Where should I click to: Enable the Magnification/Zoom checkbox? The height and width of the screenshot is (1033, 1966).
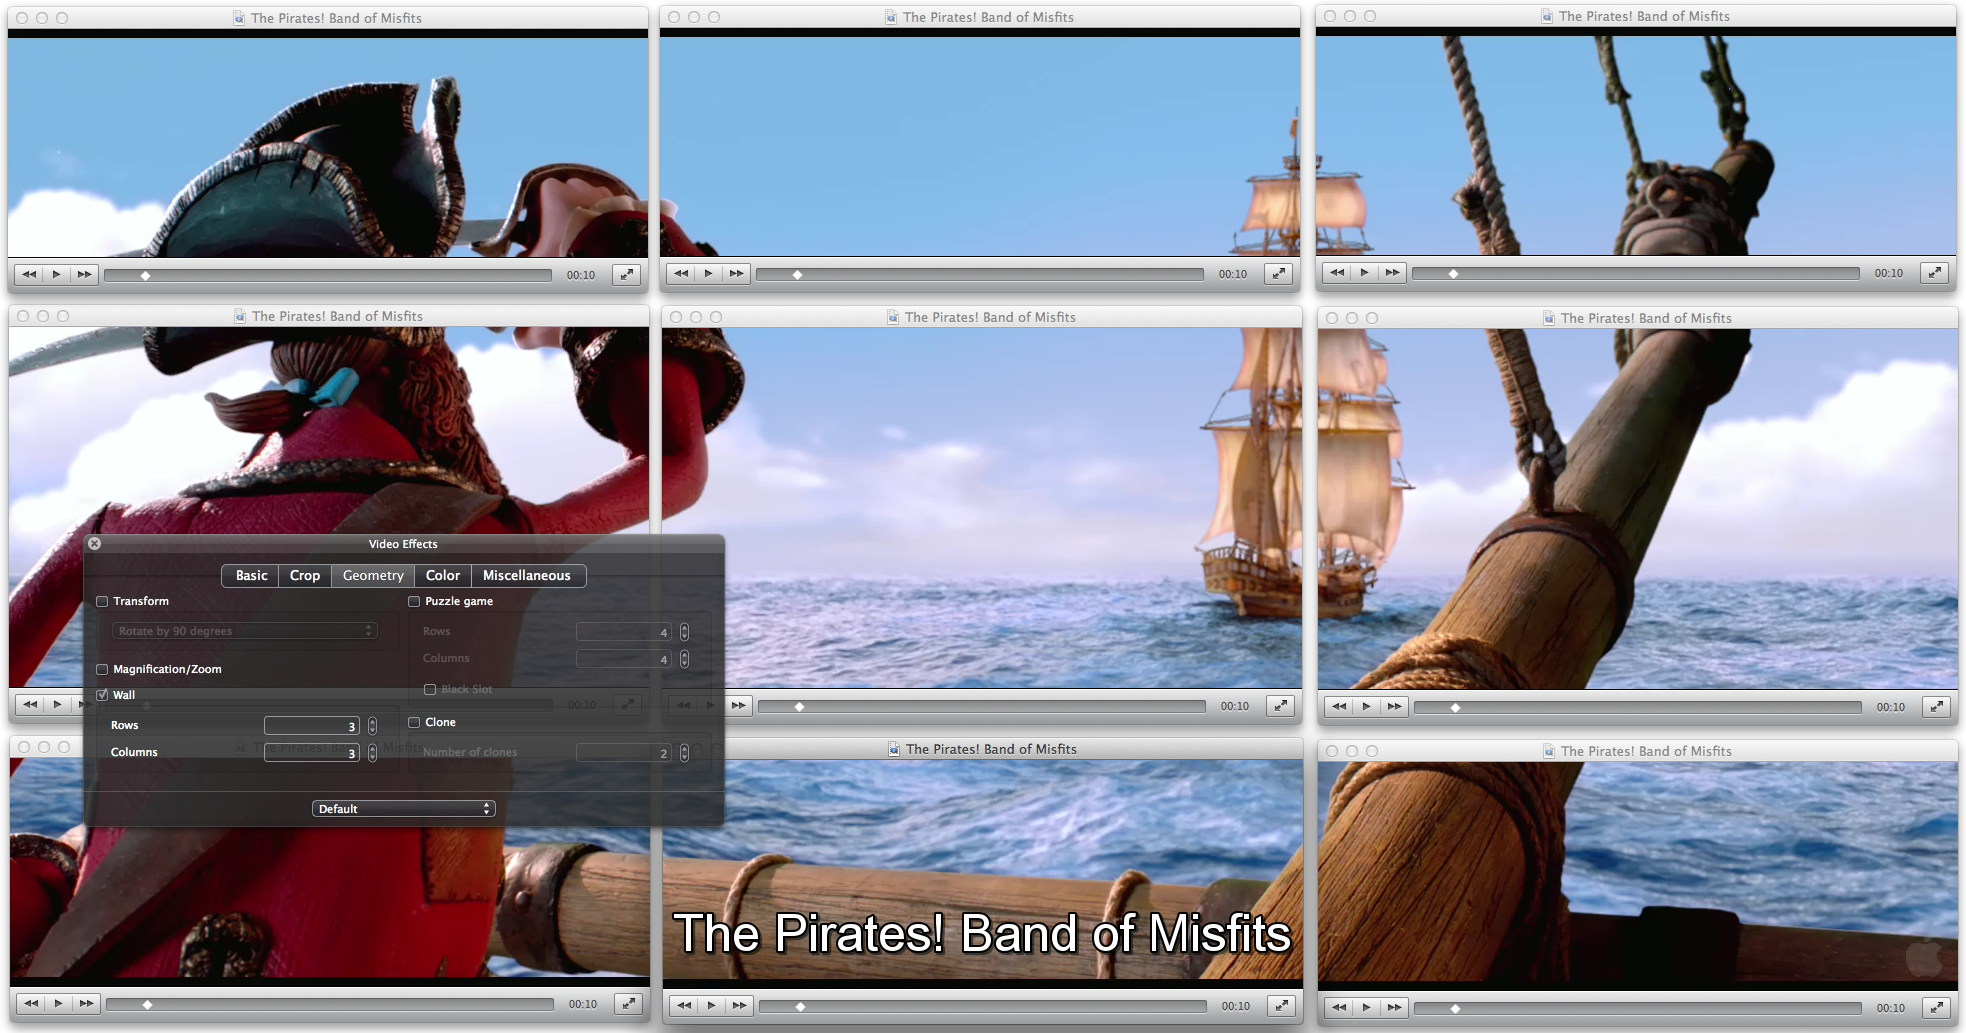tap(102, 670)
